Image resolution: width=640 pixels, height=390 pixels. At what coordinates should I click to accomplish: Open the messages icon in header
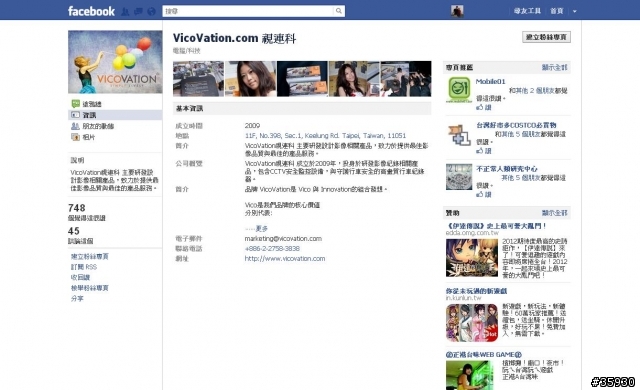(138, 11)
